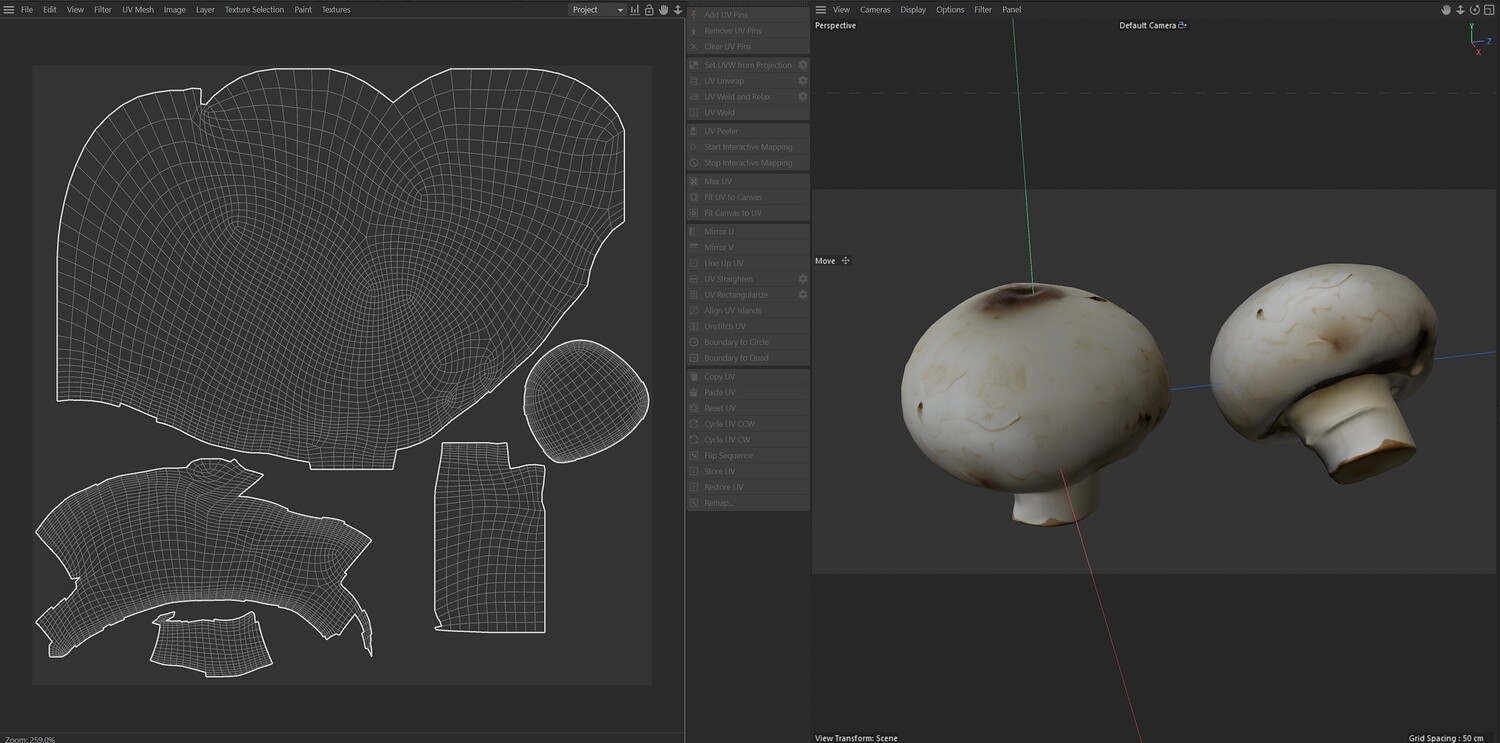Open settings gear for UV Straighten
This screenshot has width=1500, height=743.
(802, 279)
